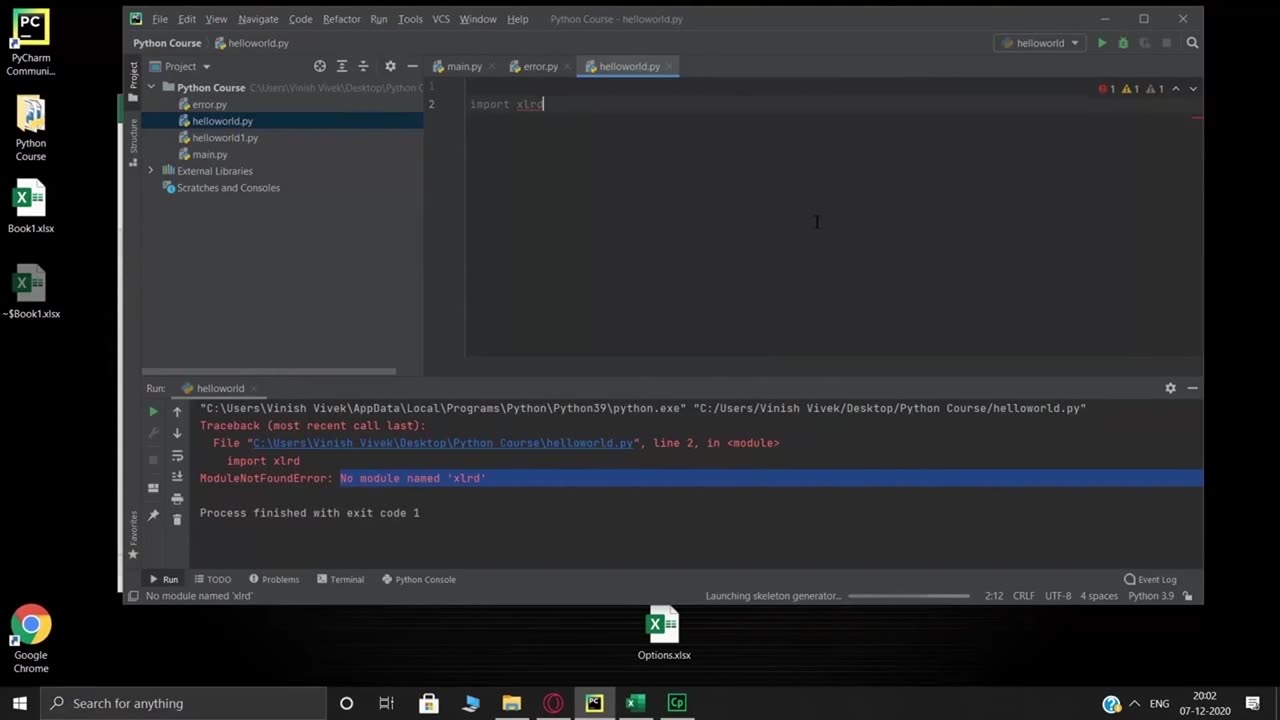Screen dimensions: 1280x720
Task: Open Excel from the Windows taskbar
Action: click(x=635, y=703)
